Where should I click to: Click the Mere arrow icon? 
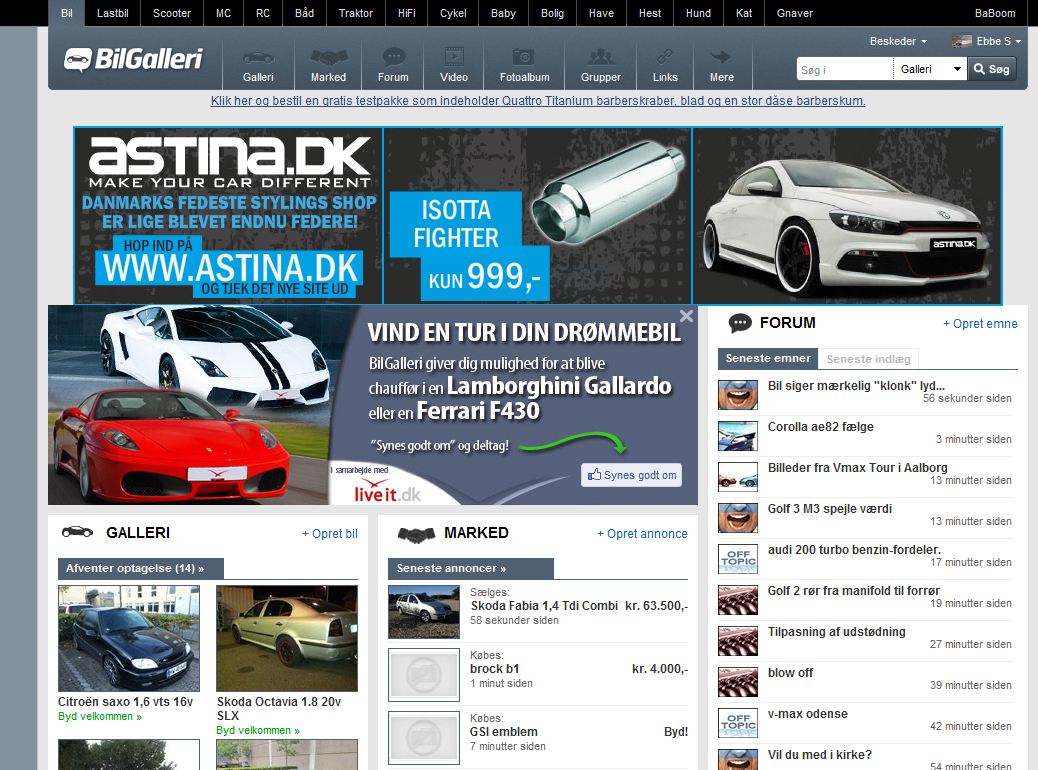point(721,58)
